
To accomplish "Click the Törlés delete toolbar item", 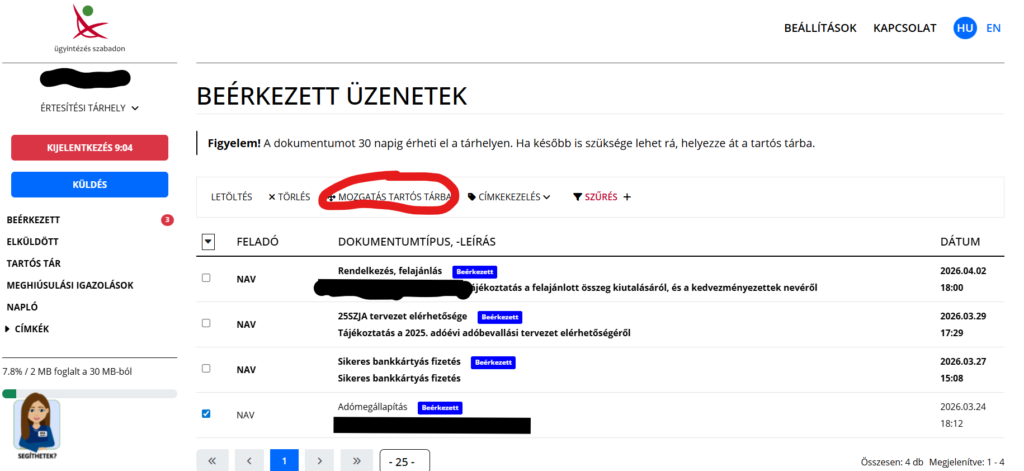I will click(x=289, y=197).
